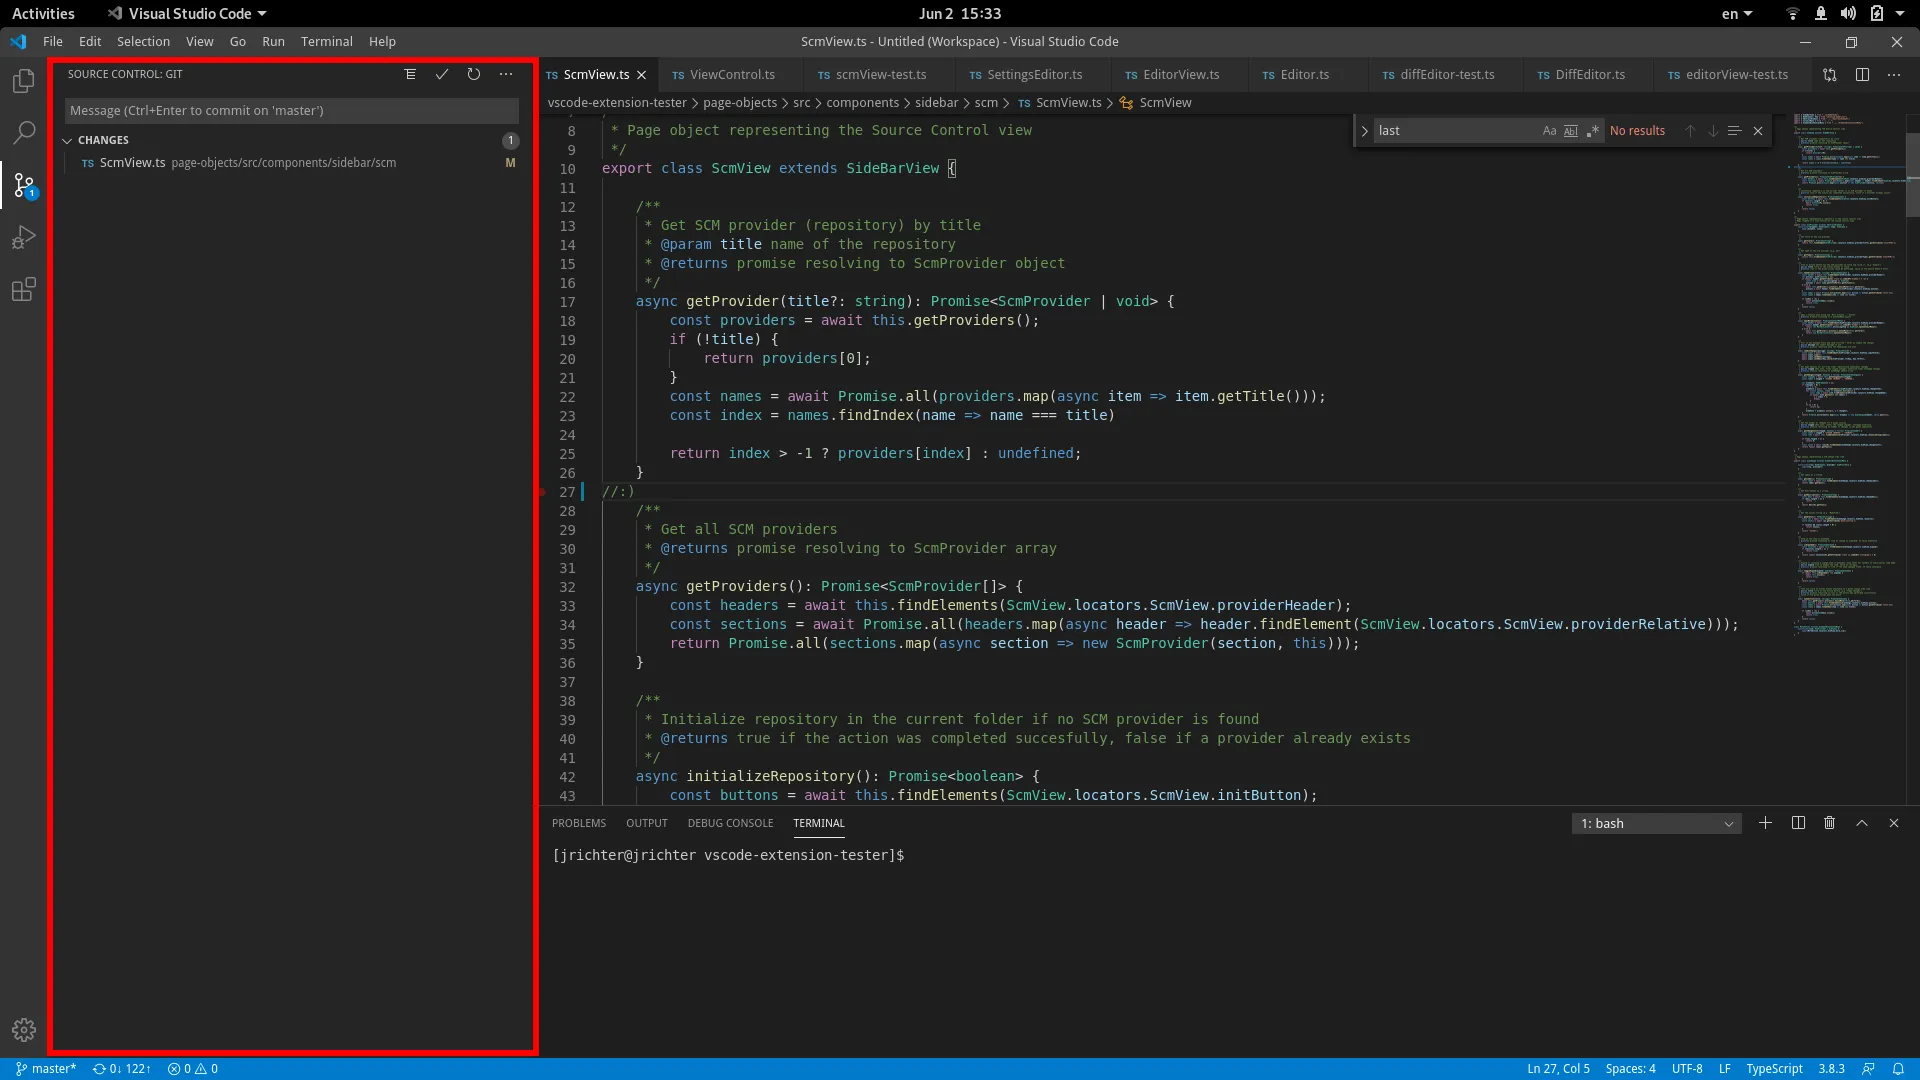
Task: Switch to the ViewControl.ts tab
Action: [732, 75]
